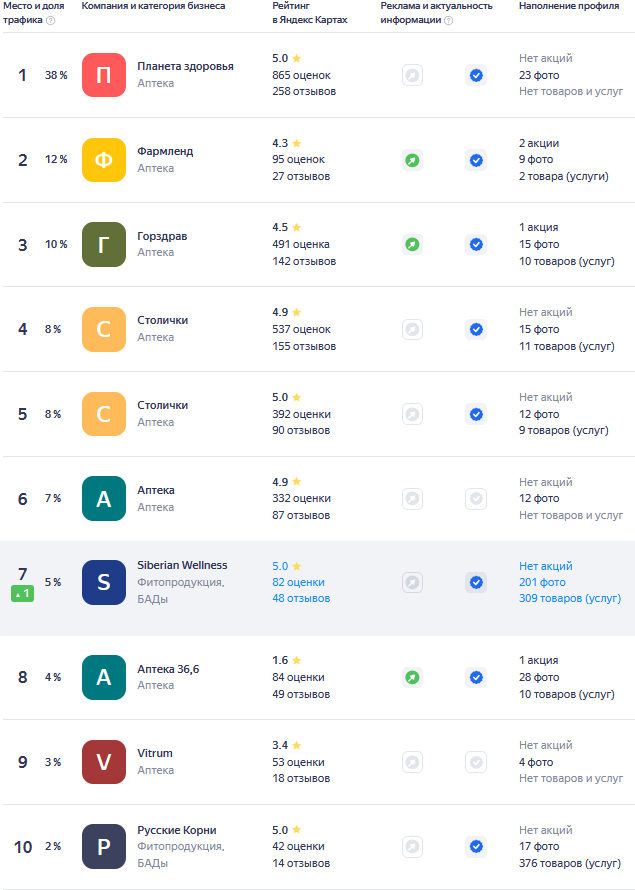This screenshot has height=890, width=635.
Task: Click the verified badge in row 5 Столички
Action: point(476,414)
